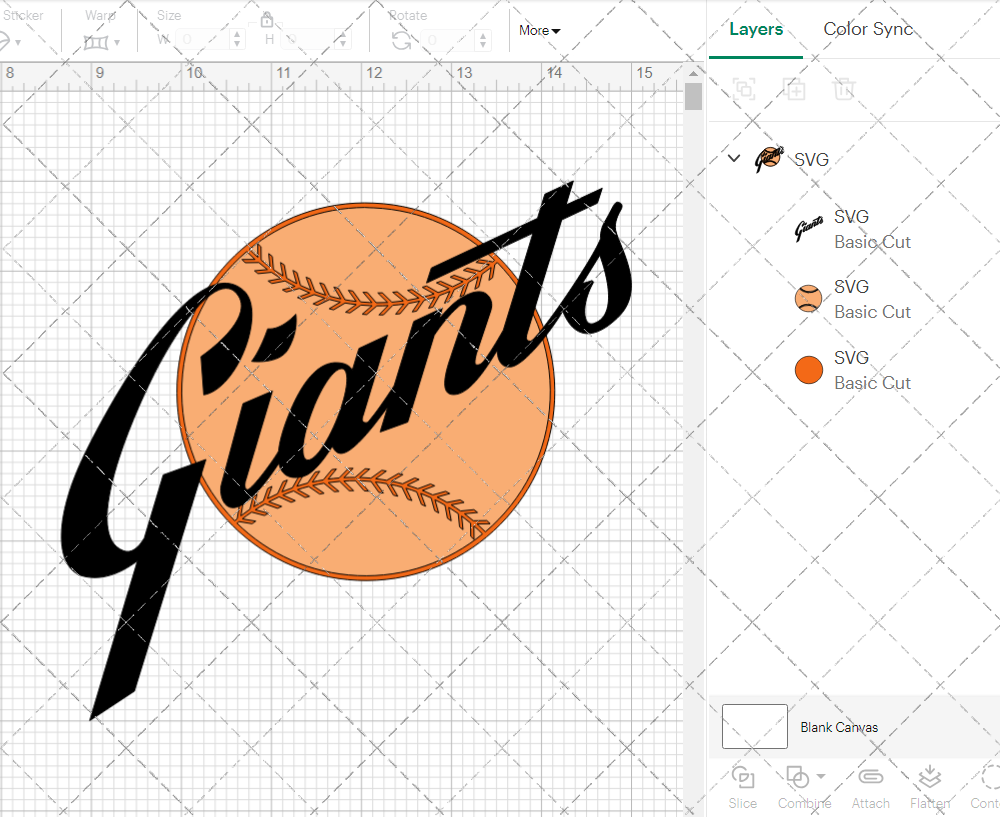Screen dimensions: 1000x817
Task: Click the top-level SVG group thumbnail
Action: [768, 159]
